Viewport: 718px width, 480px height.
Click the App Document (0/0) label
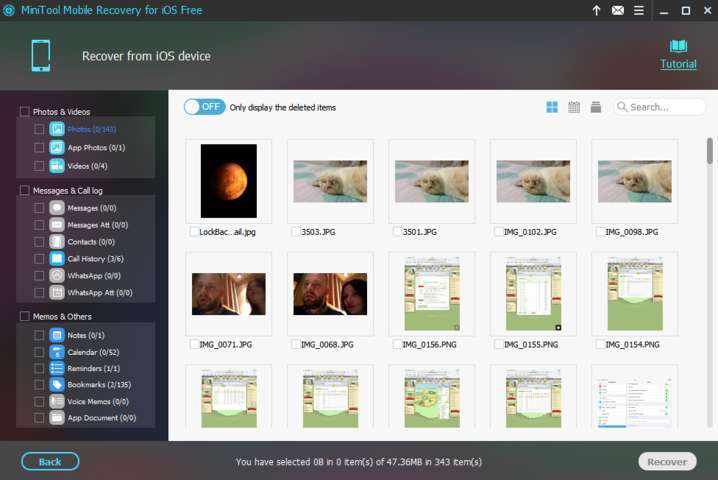(102, 418)
